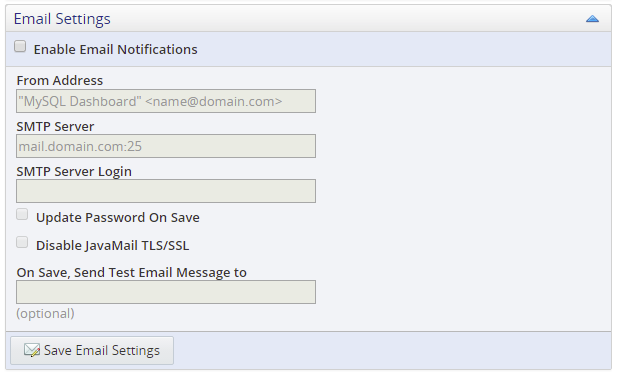Click the Disable JavaMail TLS/SSL label
The width and height of the screenshot is (617, 374).
point(113,246)
